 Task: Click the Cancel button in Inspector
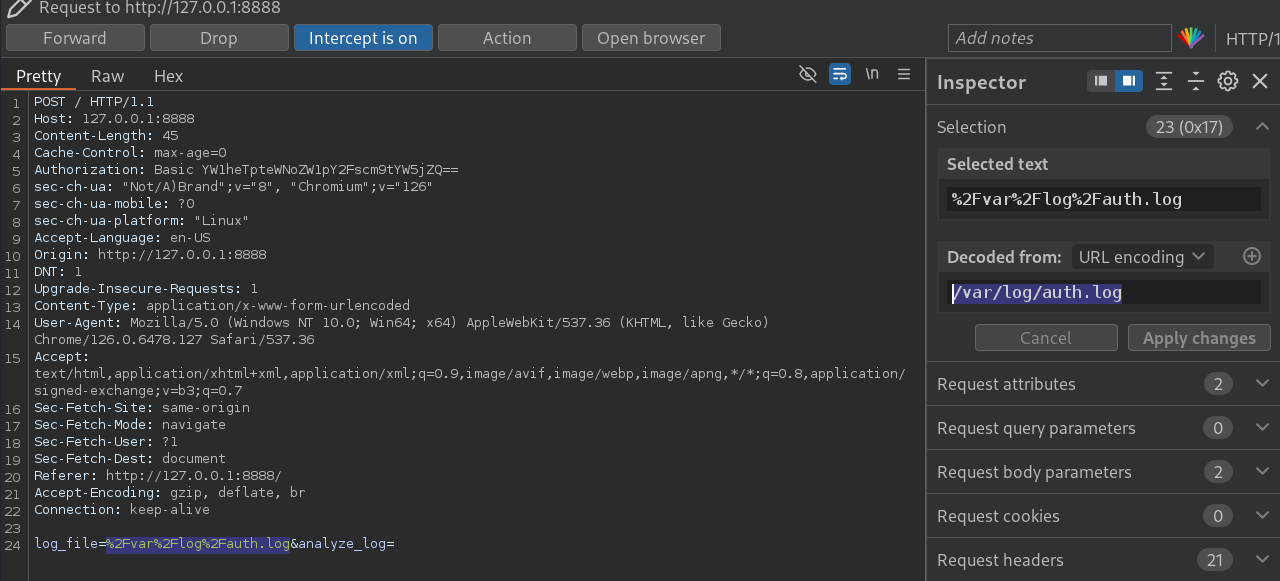click(x=1046, y=338)
